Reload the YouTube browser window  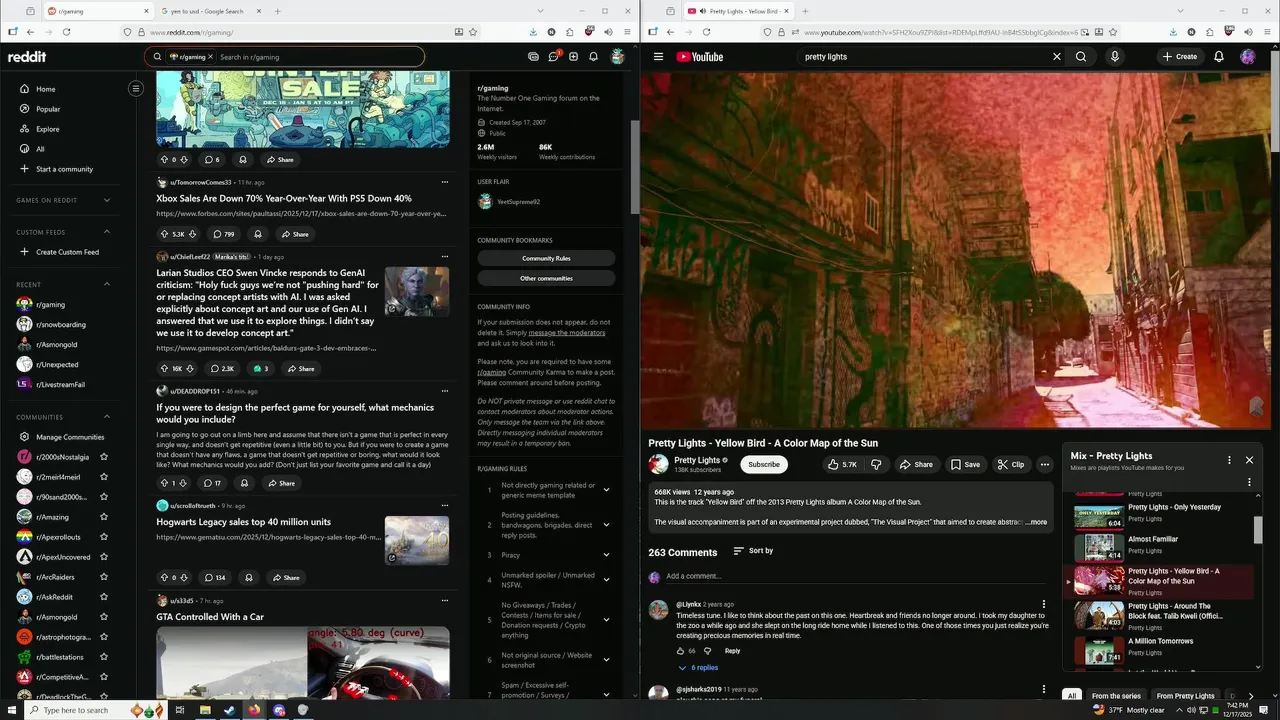coord(706,32)
